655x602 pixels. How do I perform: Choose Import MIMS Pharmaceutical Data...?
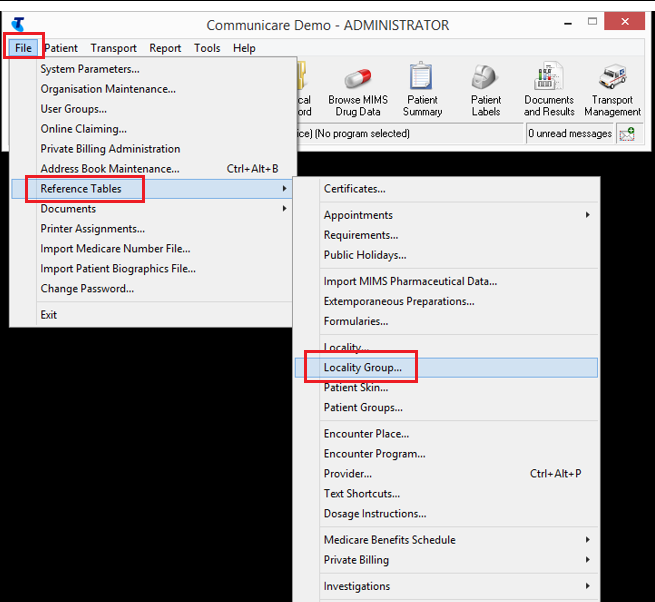coord(446,282)
